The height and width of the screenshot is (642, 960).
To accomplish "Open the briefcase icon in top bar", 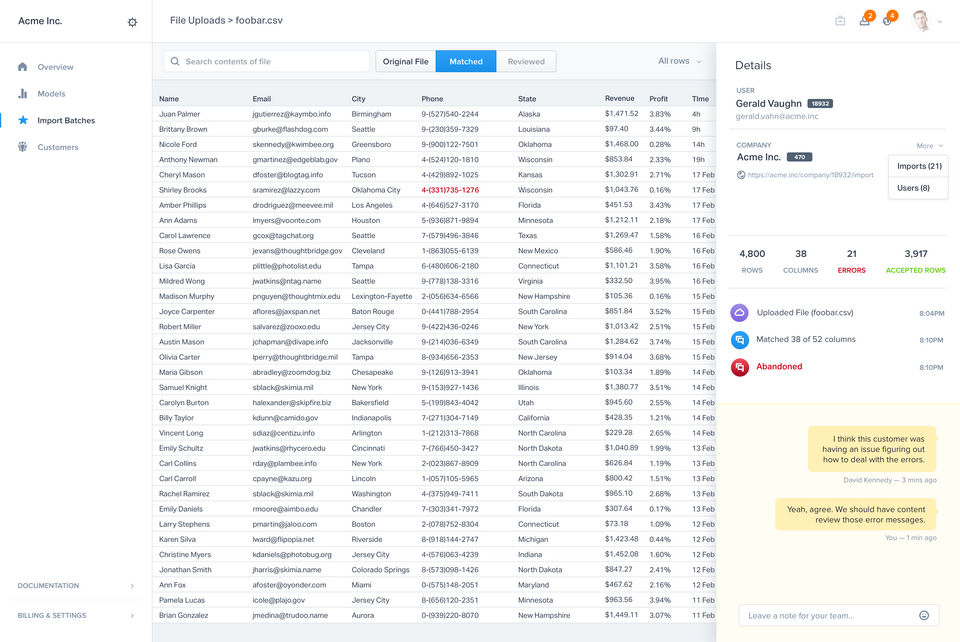I will click(x=840, y=21).
